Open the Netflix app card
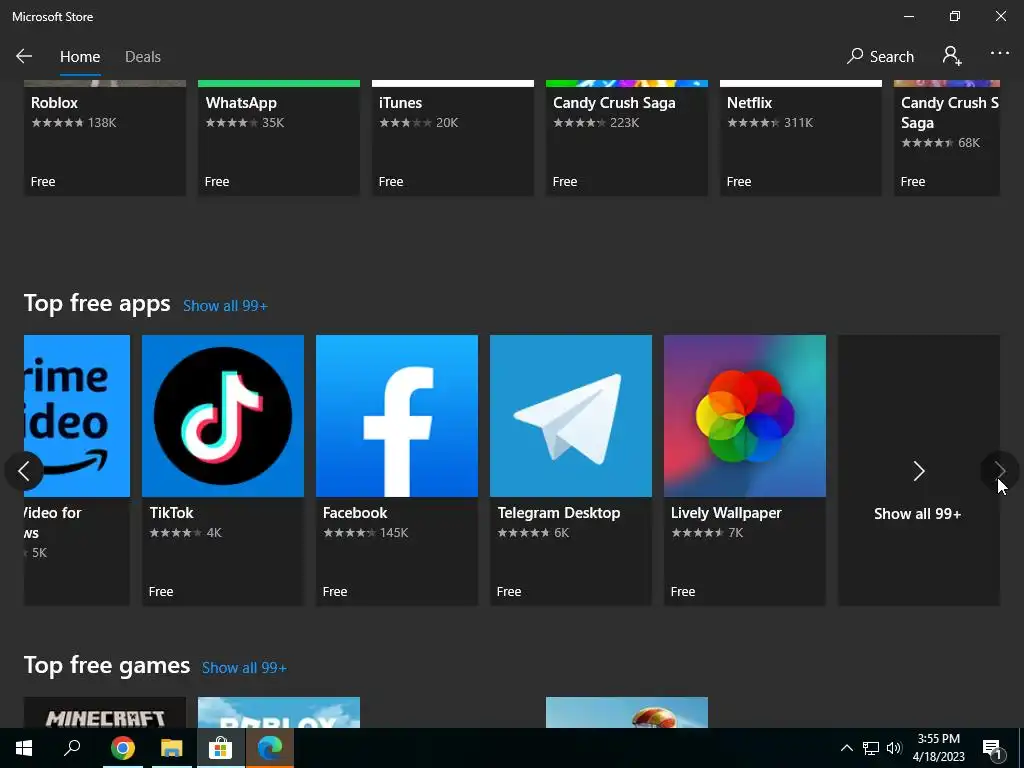The width and height of the screenshot is (1024, 768). tap(801, 138)
